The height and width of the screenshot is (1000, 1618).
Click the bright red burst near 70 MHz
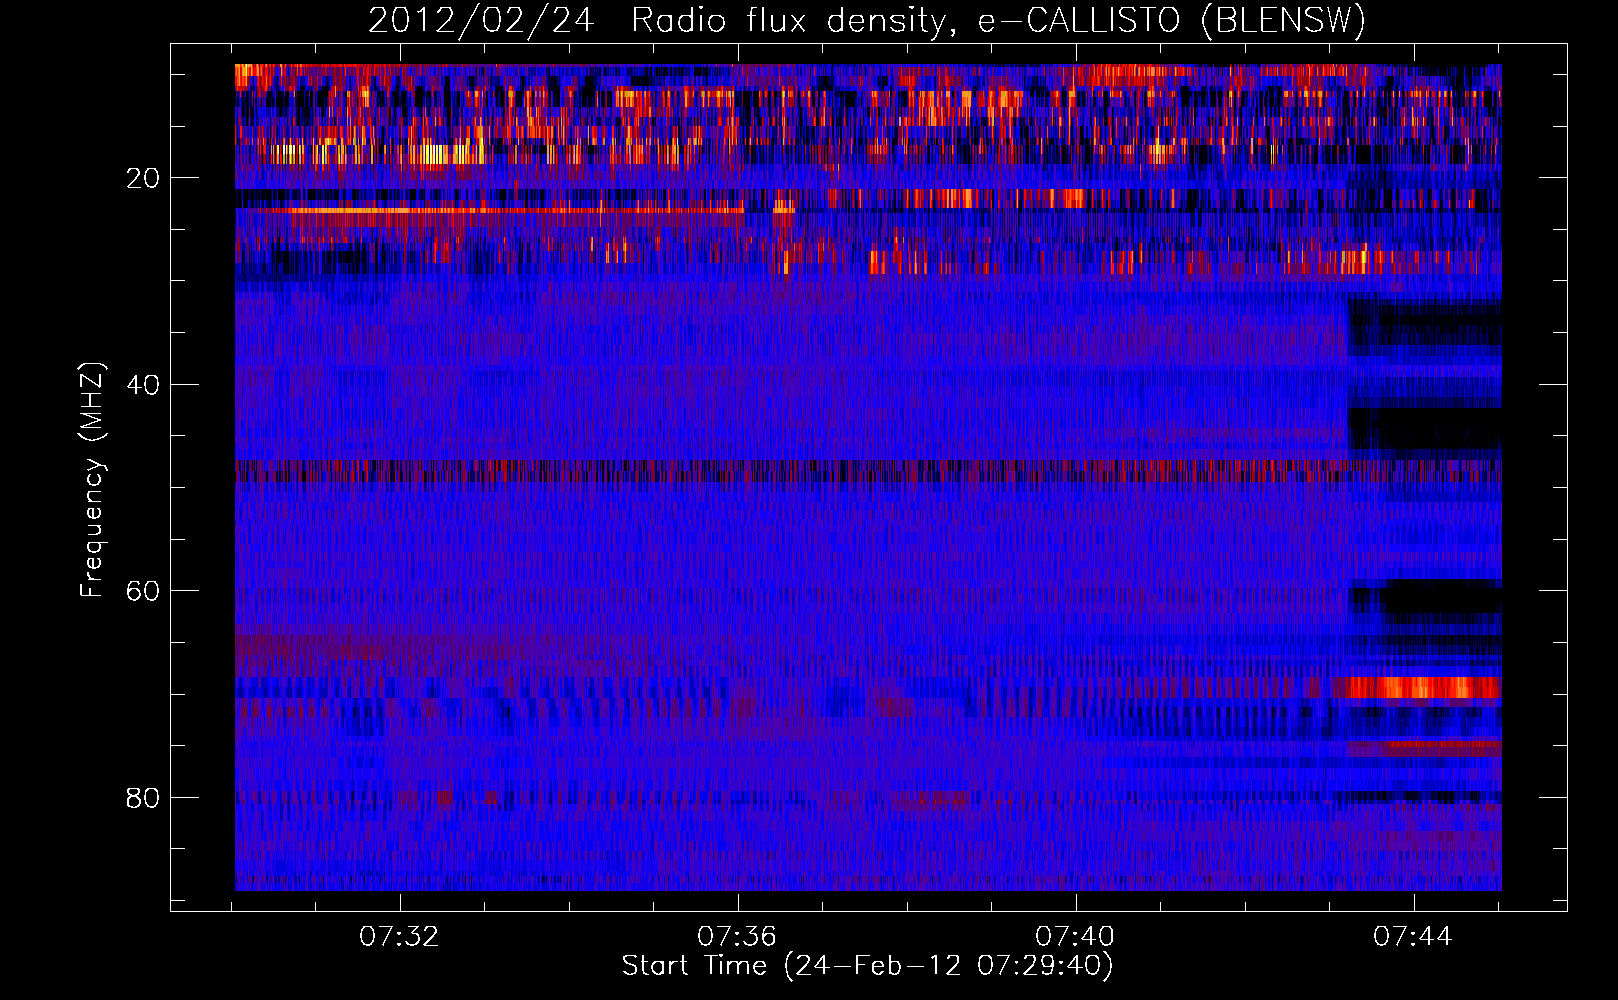pyautogui.click(x=1424, y=688)
